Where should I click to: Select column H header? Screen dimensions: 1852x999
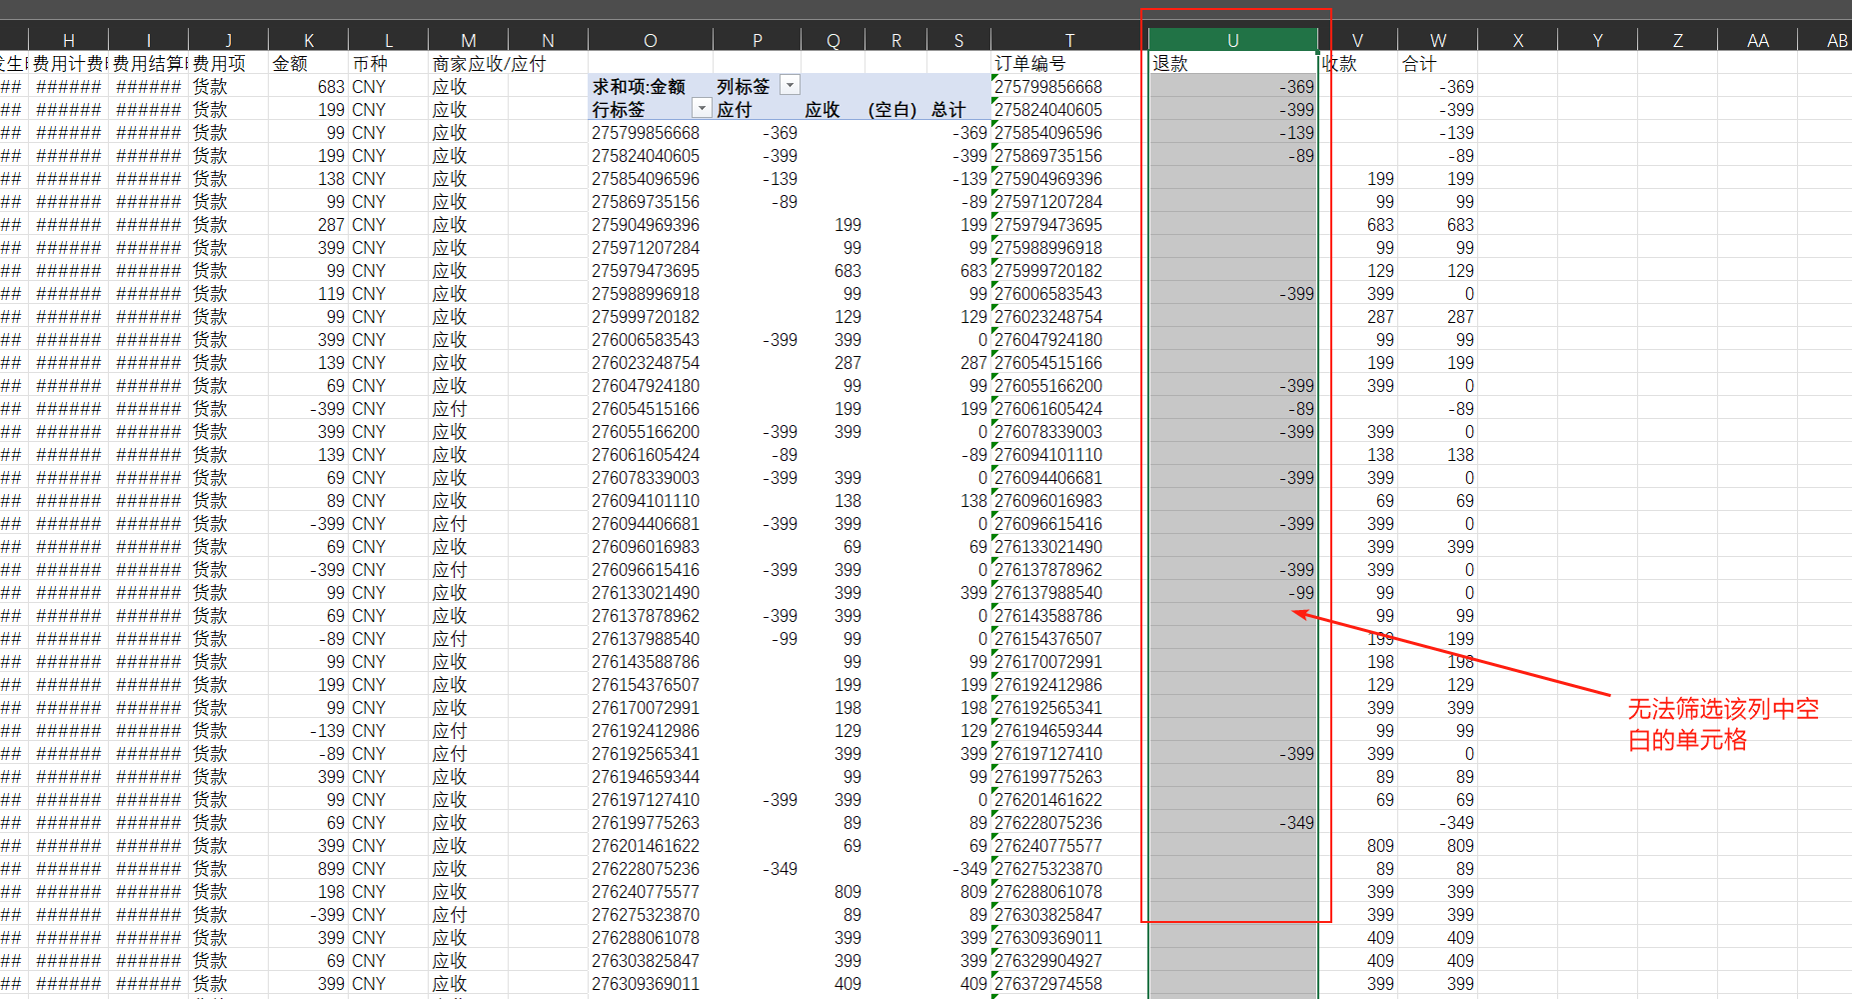68,40
